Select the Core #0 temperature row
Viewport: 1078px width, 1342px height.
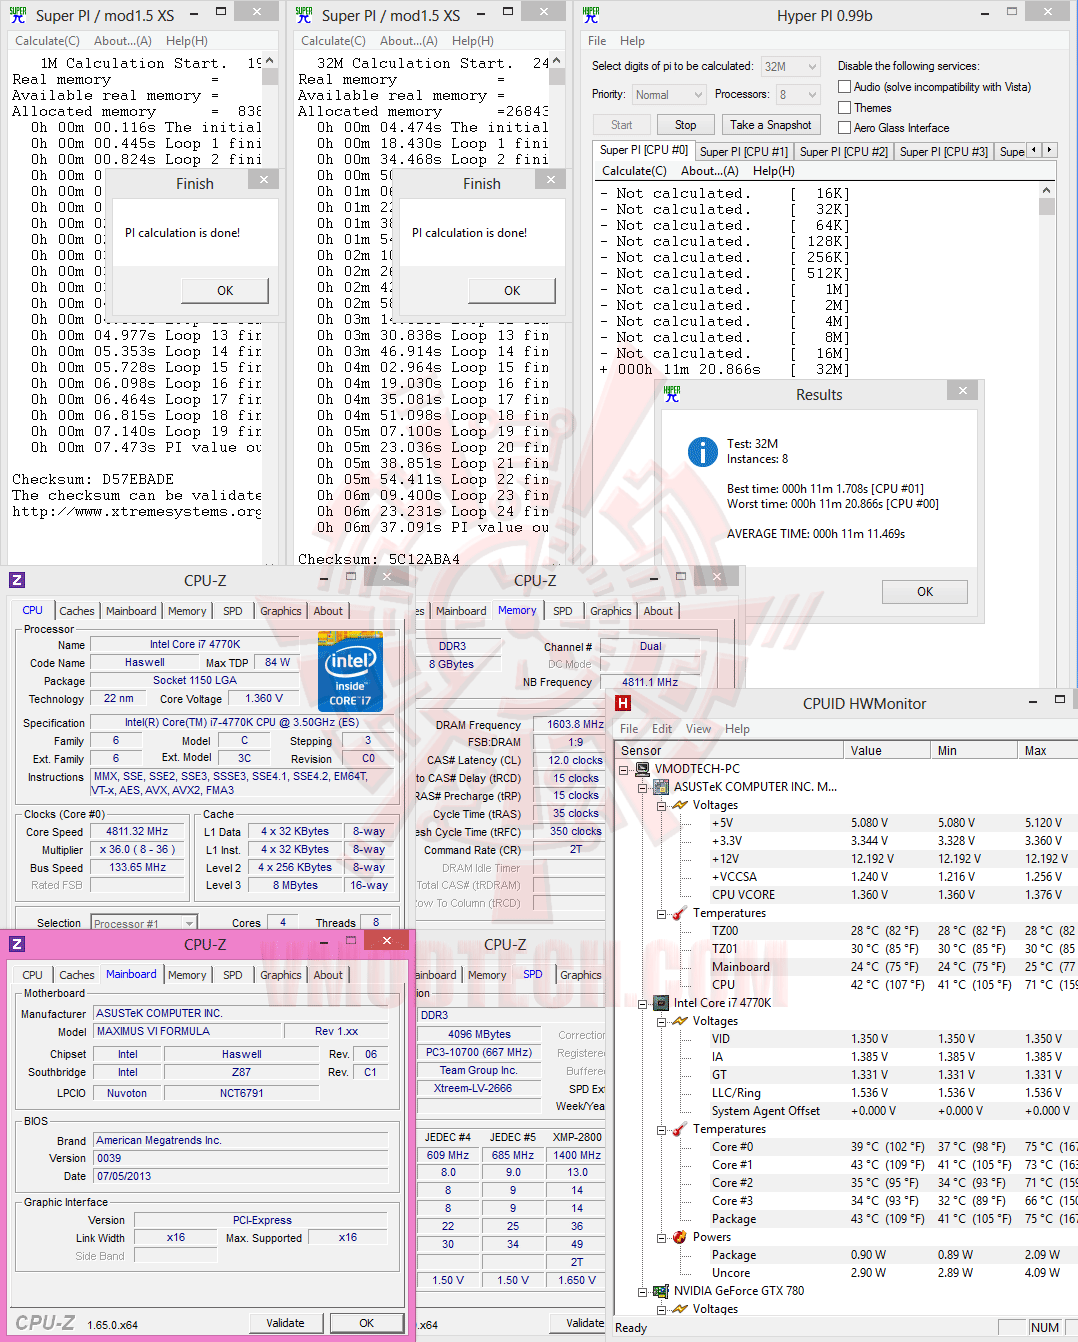(x=847, y=1147)
